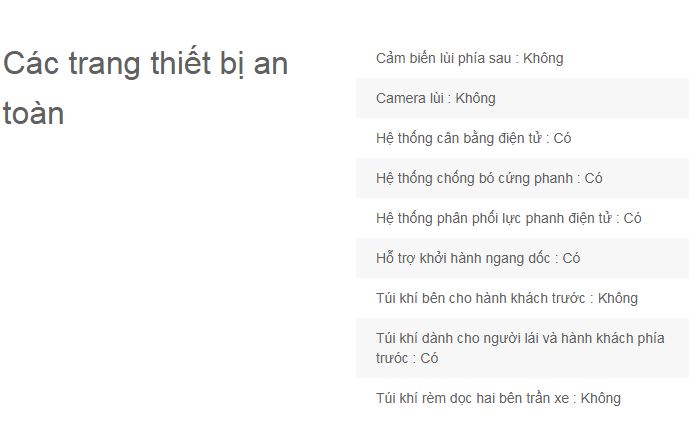Click 'Không' value for túi khí bên

(x=617, y=298)
